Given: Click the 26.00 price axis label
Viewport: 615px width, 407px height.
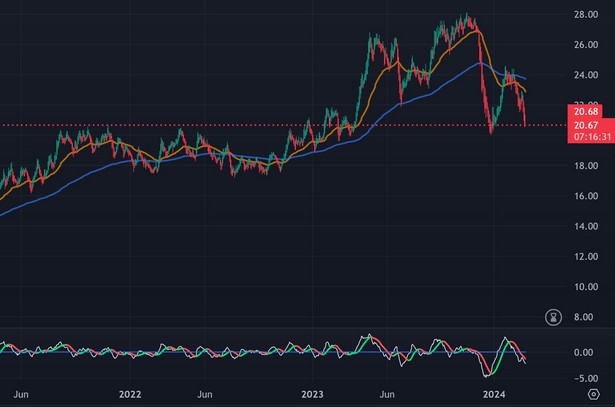Looking at the screenshot, I should click(x=586, y=45).
